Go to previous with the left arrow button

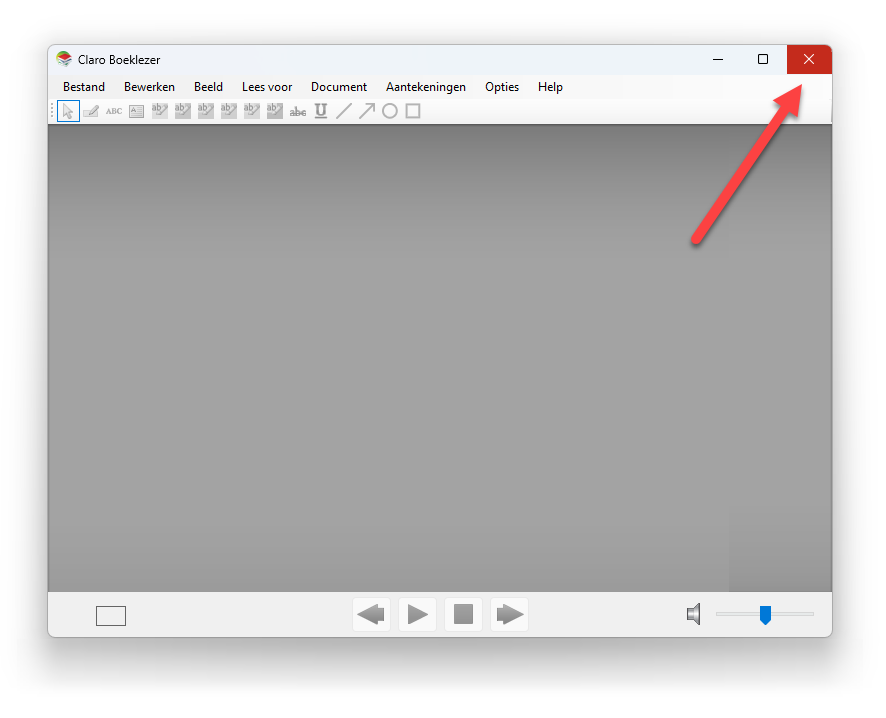(371, 614)
